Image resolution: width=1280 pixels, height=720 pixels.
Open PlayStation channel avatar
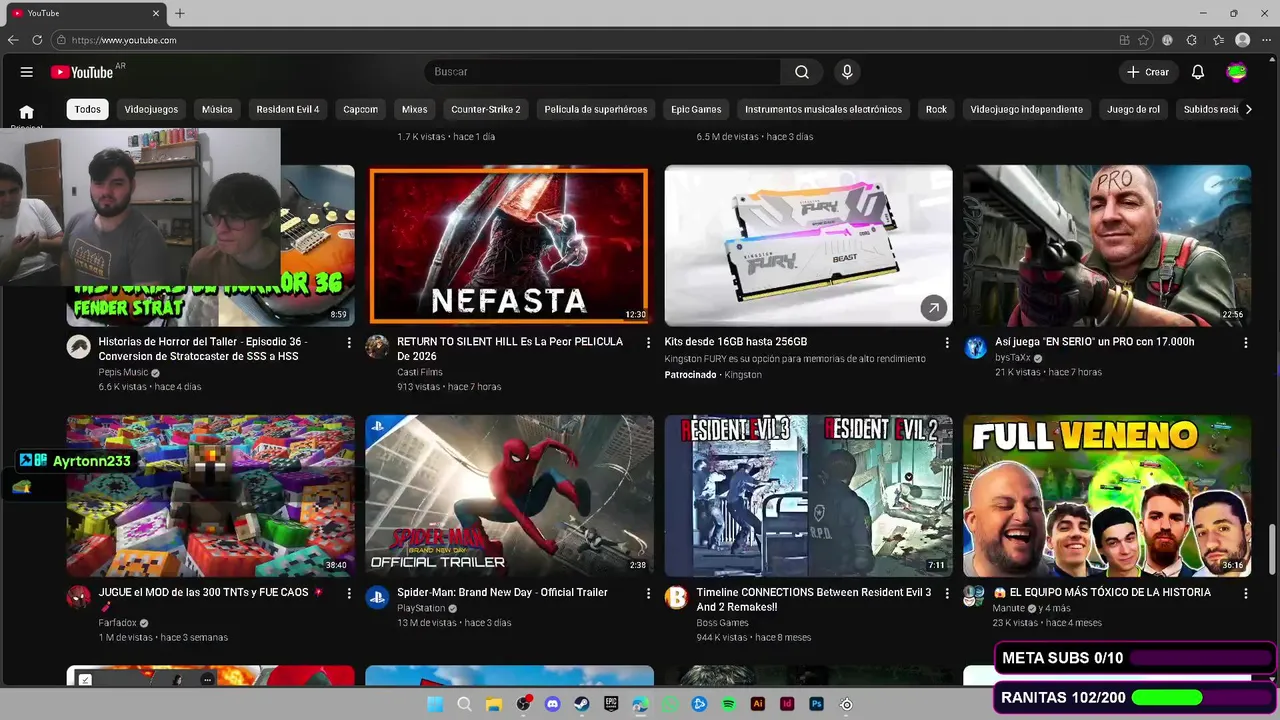click(377, 597)
